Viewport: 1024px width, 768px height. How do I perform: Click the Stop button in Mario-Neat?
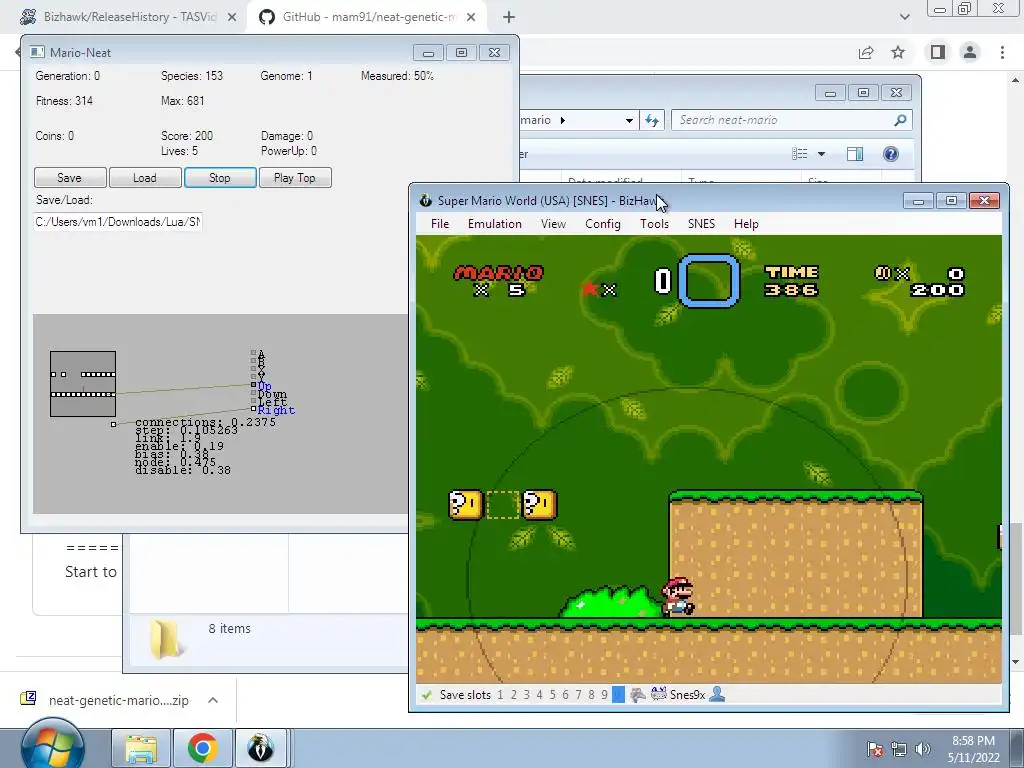pos(219,178)
